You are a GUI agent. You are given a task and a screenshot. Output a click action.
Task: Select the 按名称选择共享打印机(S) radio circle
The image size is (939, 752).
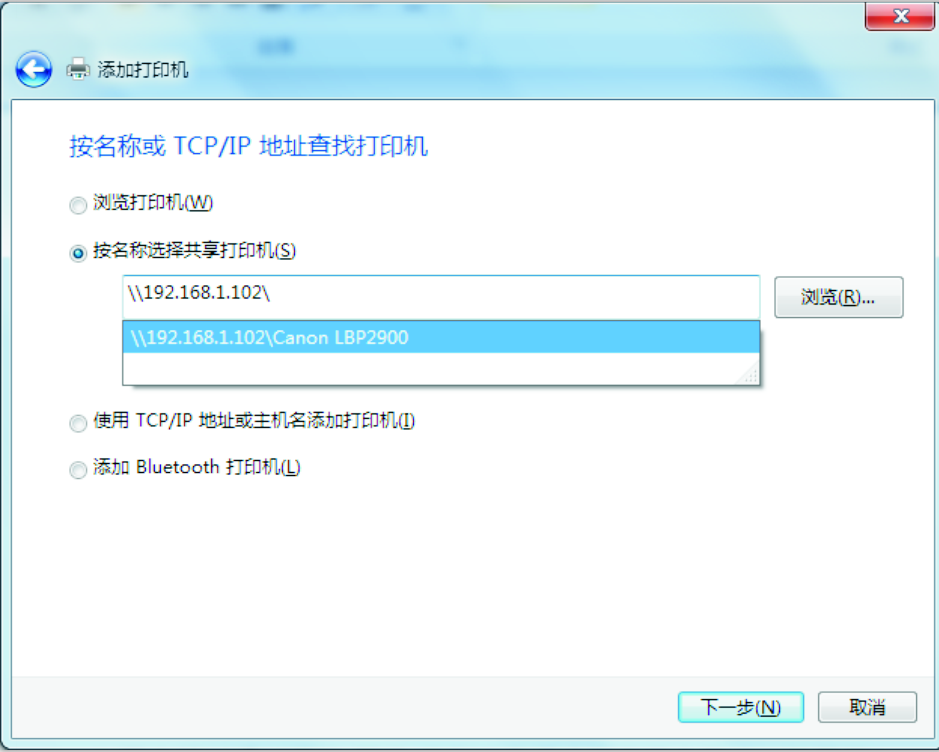[78, 253]
